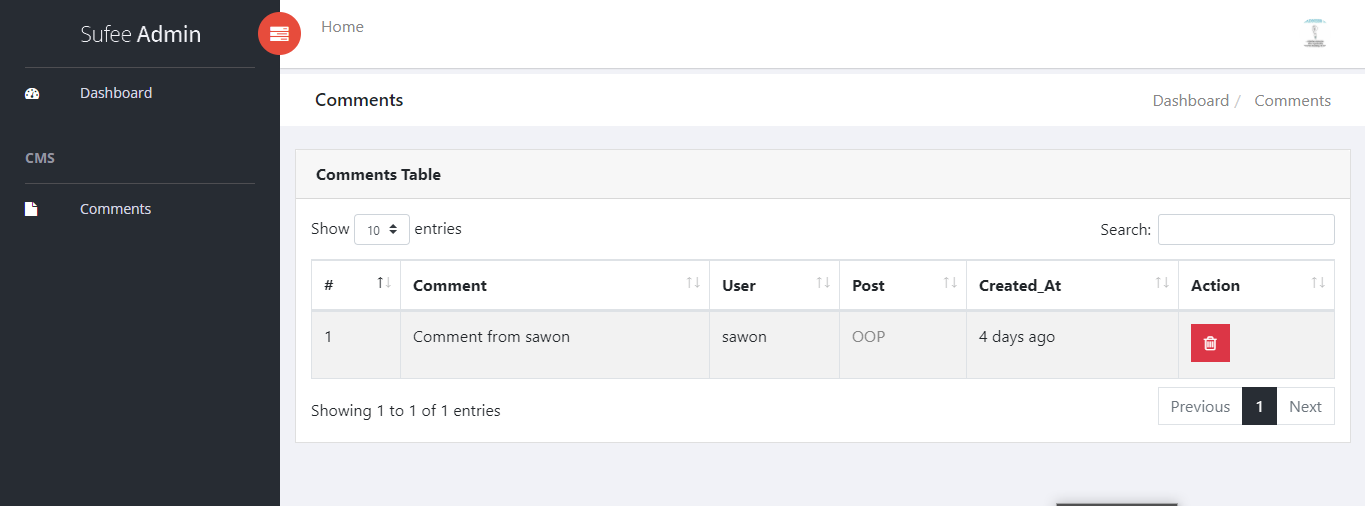The height and width of the screenshot is (506, 1365).
Task: Focus the Search input field
Action: 1245,230
